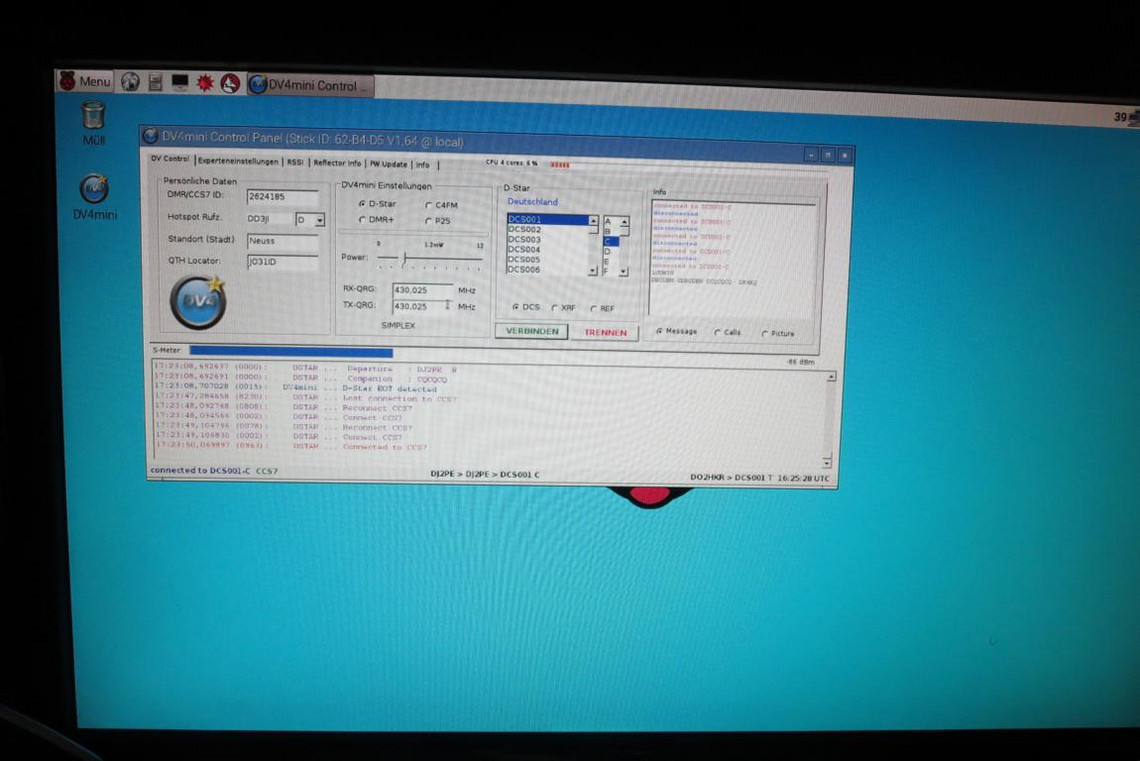Image resolution: width=1140 pixels, height=761 pixels.
Task: Open the RSSI tab
Action: [x=295, y=162]
